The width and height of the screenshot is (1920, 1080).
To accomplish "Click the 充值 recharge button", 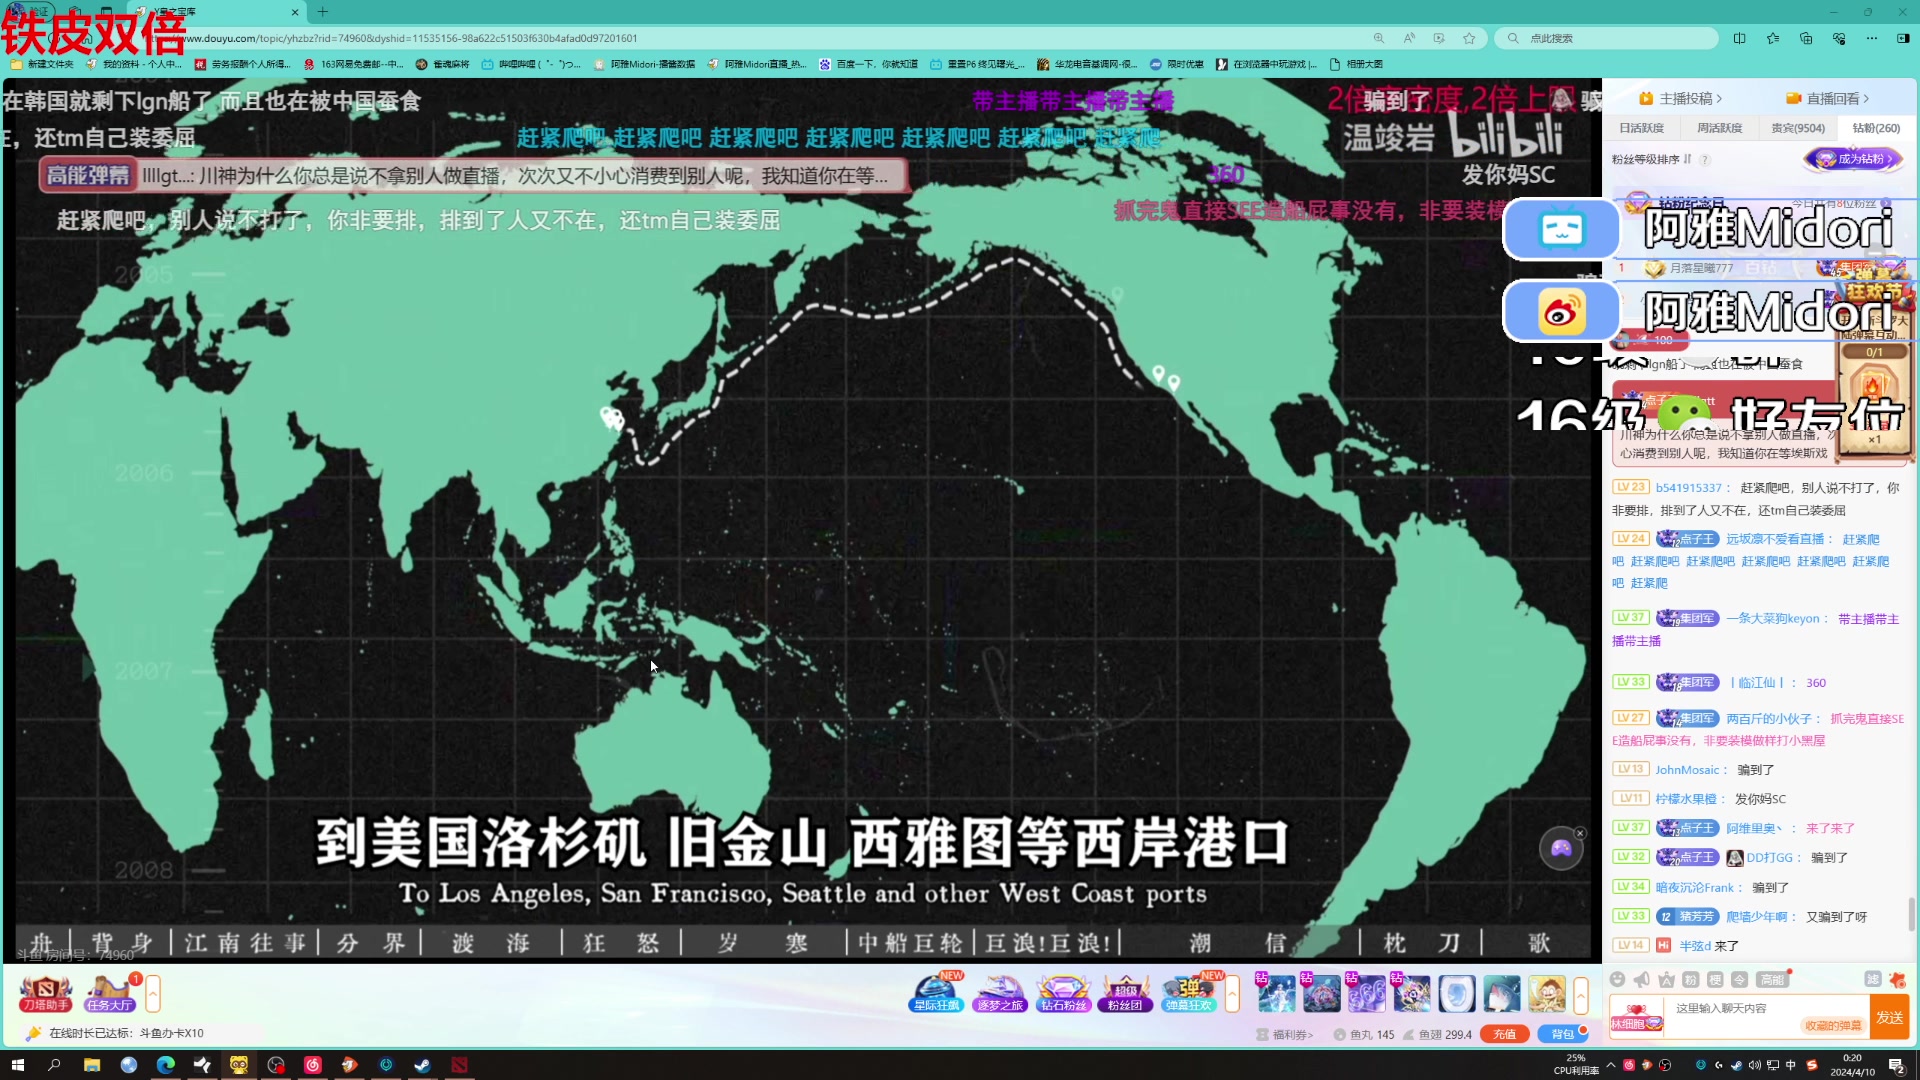I will tap(1505, 1035).
